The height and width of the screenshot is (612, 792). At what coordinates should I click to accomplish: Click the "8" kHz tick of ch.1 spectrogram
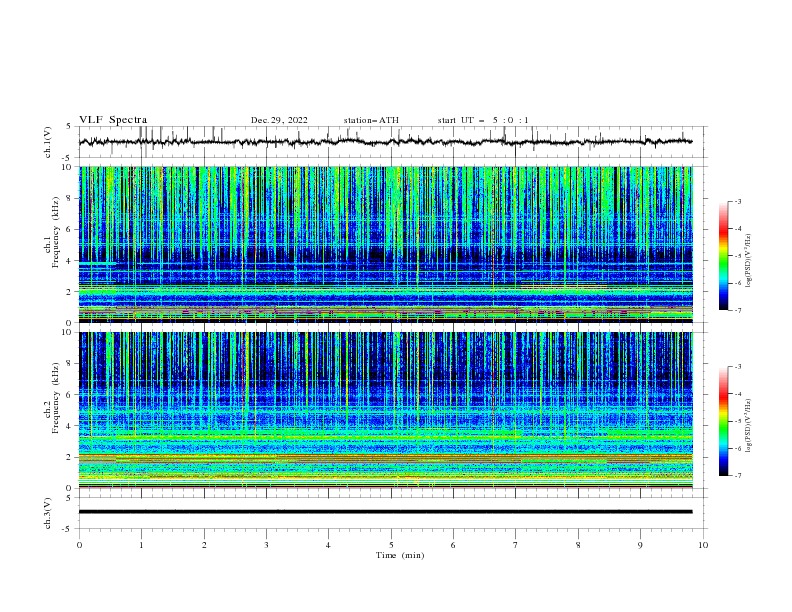click(x=69, y=198)
